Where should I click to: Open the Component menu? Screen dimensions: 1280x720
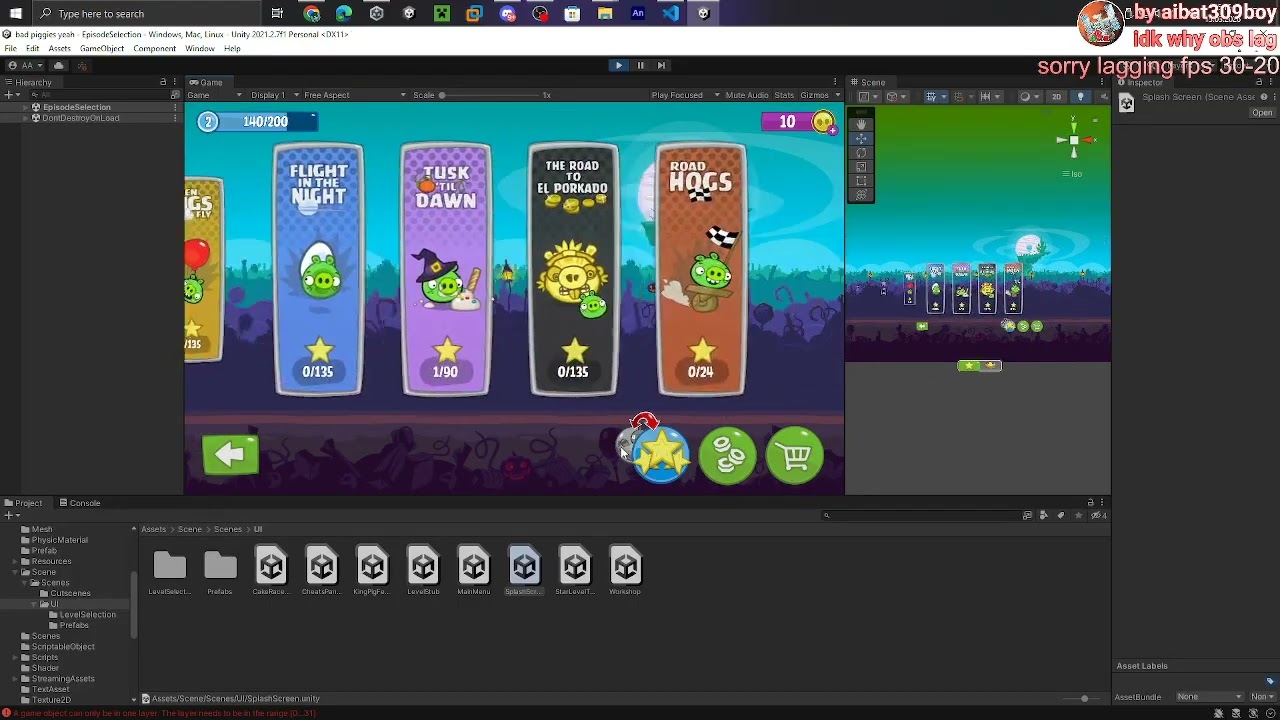coord(155,48)
